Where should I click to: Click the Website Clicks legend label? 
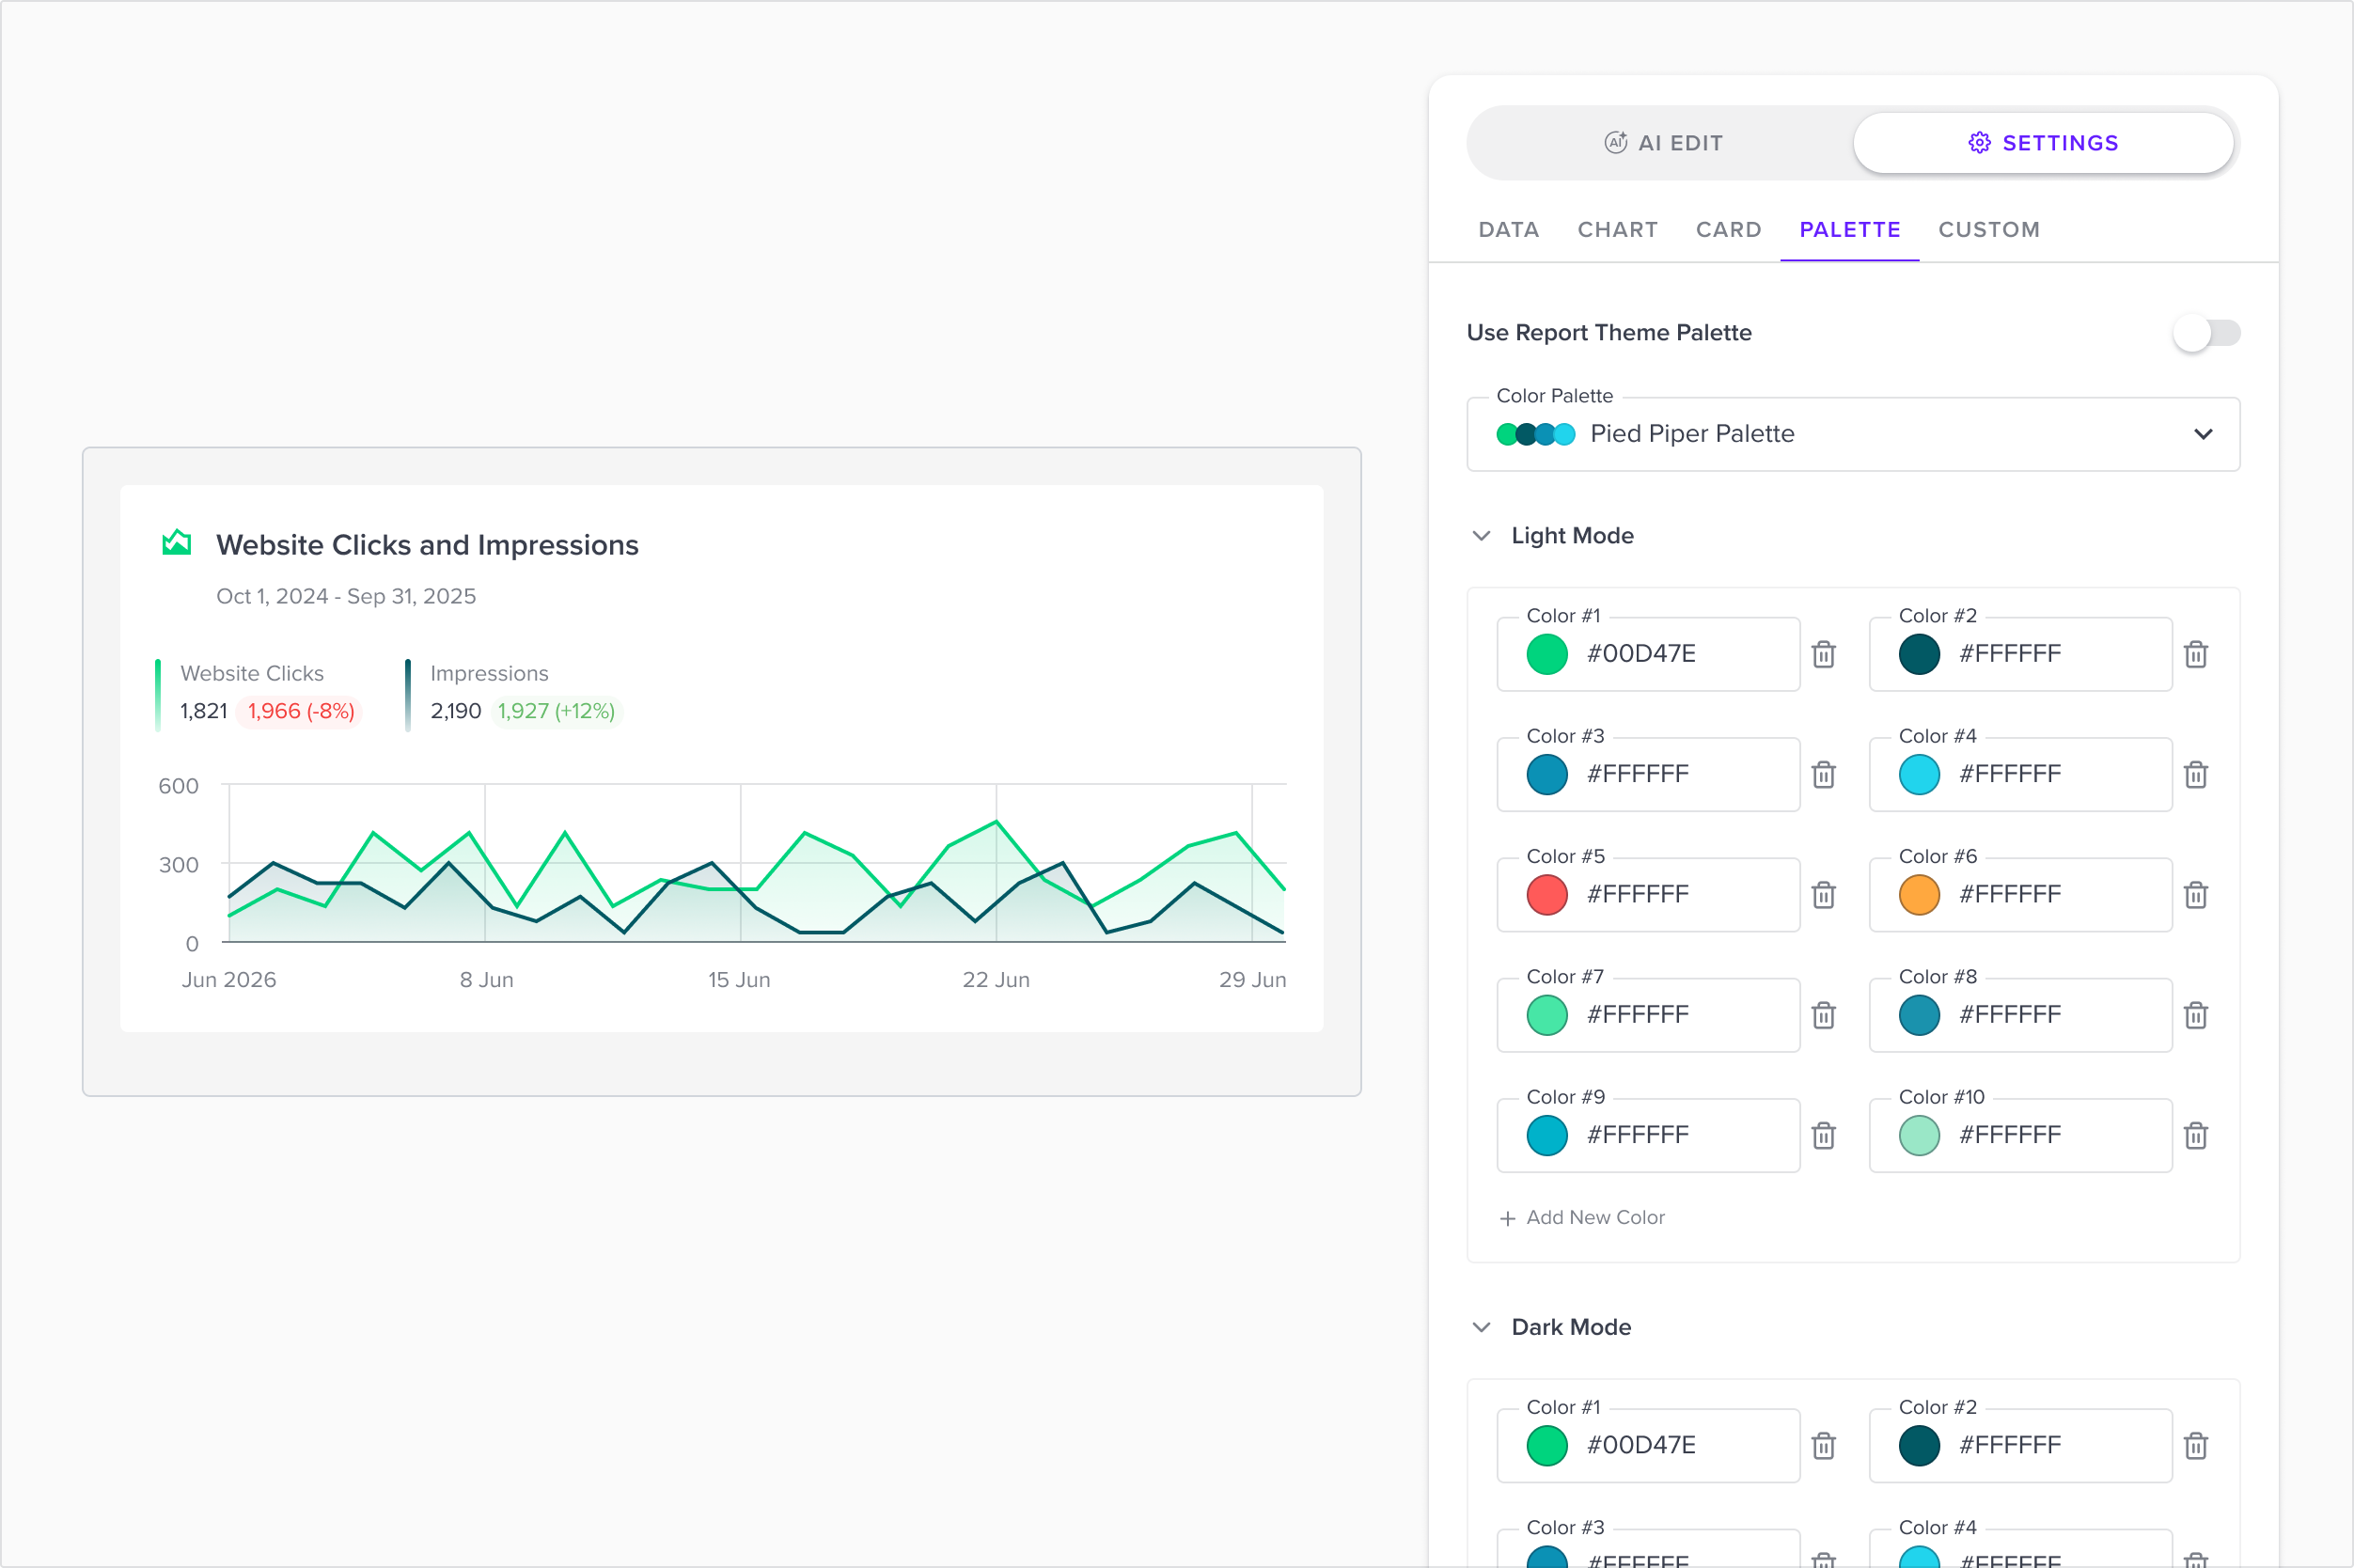(x=252, y=673)
